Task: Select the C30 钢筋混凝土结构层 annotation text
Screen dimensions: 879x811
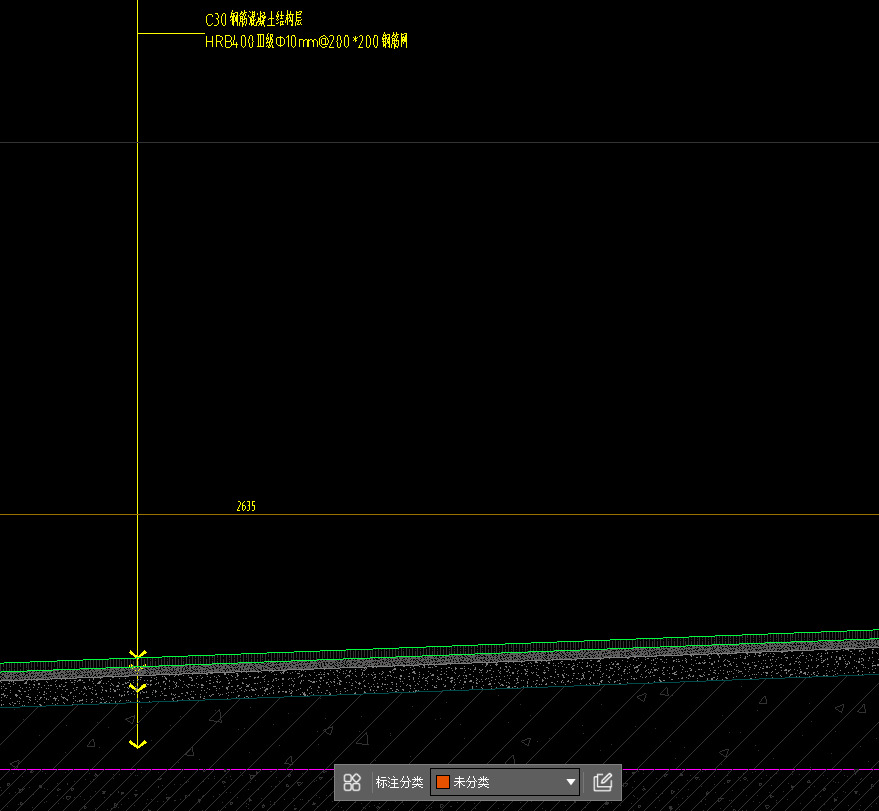Action: coord(254,20)
